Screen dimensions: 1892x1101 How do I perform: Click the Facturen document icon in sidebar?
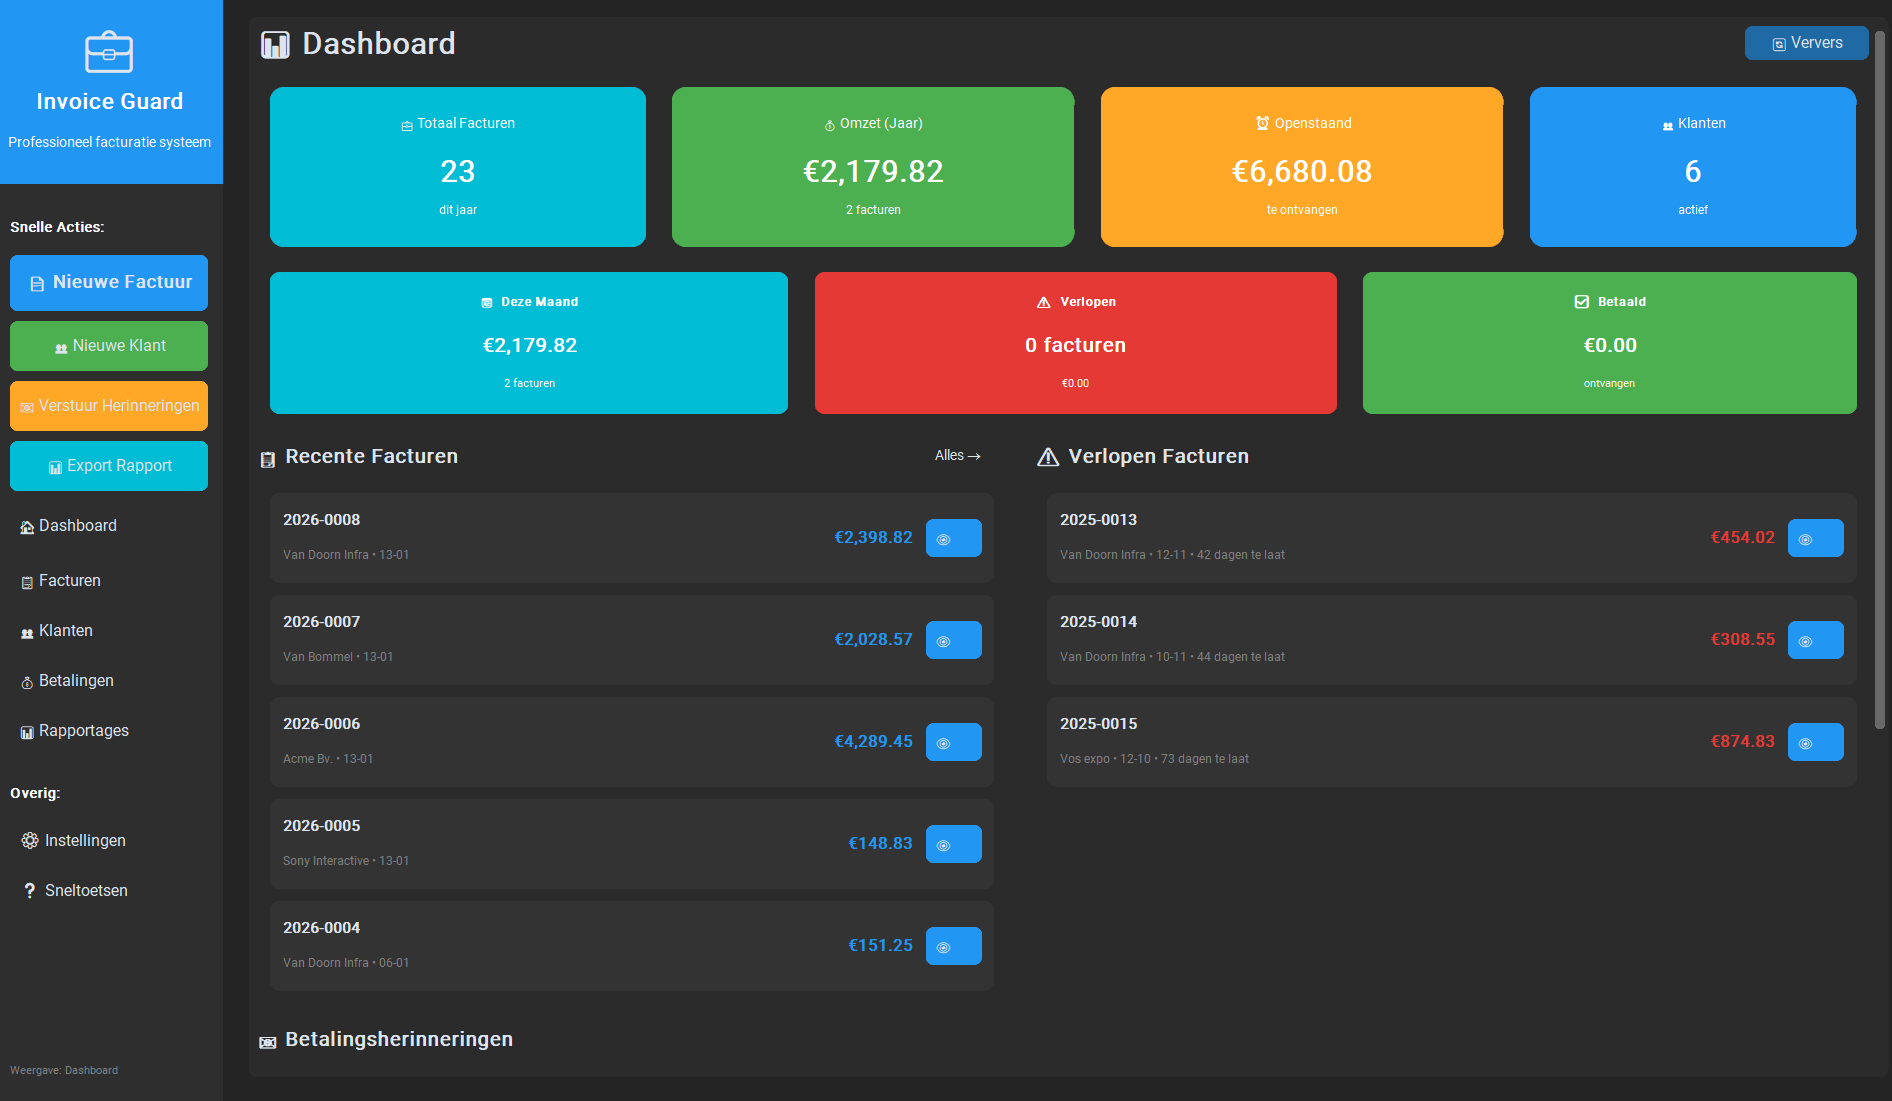(x=27, y=583)
